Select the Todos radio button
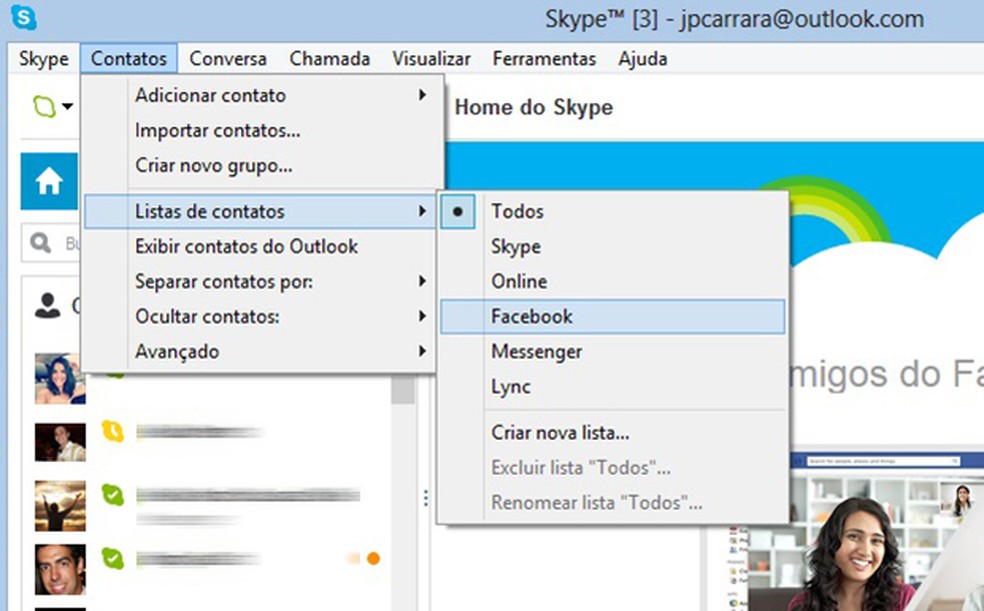 (x=457, y=211)
